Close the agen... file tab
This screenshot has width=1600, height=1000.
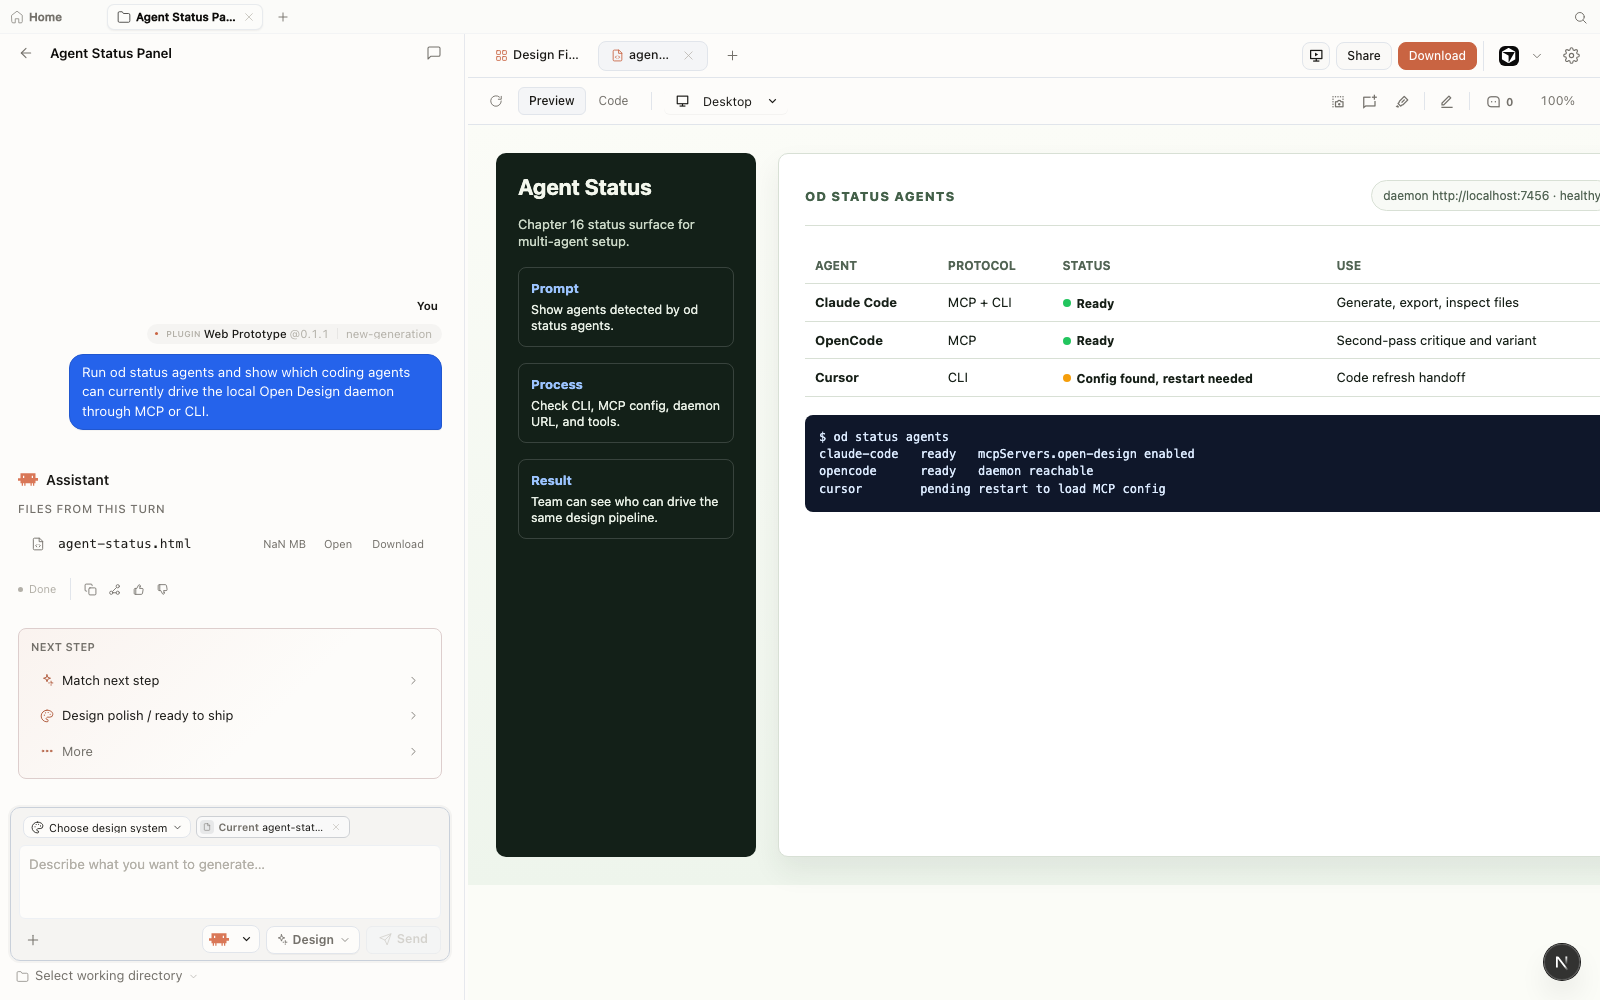pos(688,55)
